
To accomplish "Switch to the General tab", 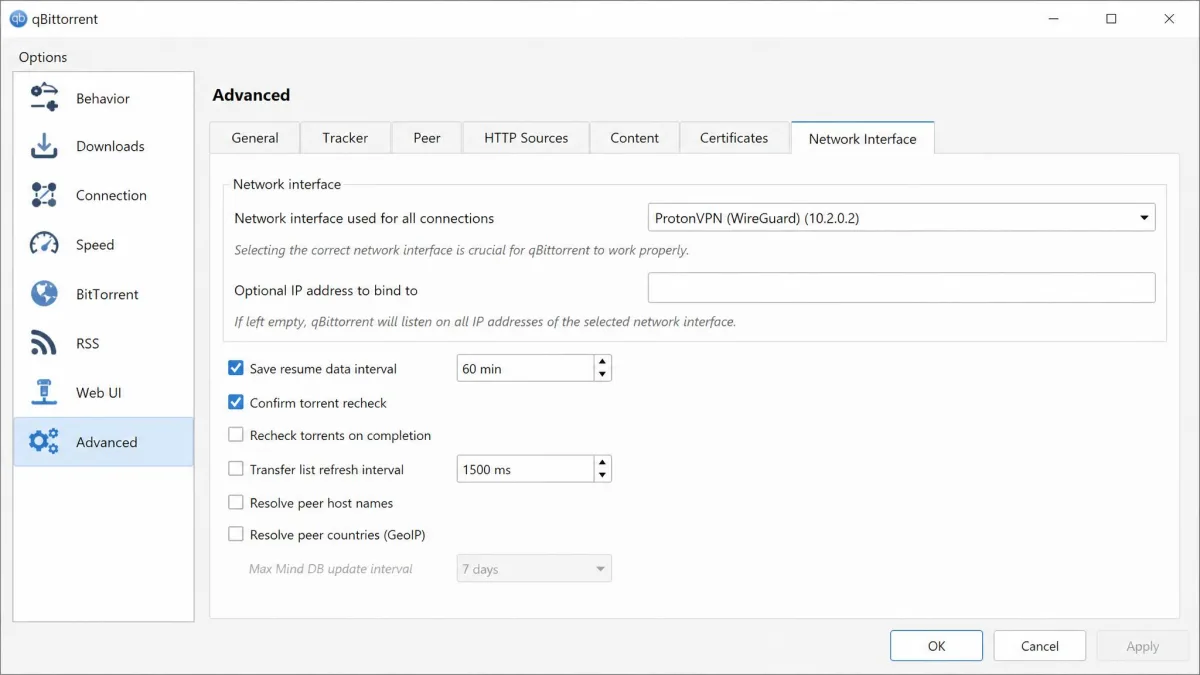I will pyautogui.click(x=255, y=138).
